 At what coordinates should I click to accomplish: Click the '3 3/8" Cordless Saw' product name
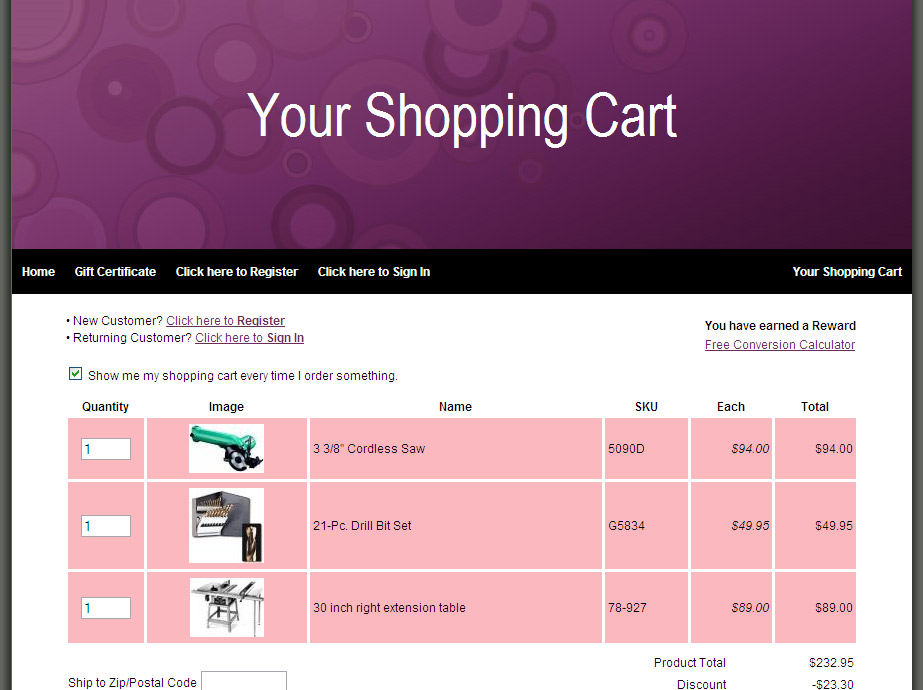[369, 449]
